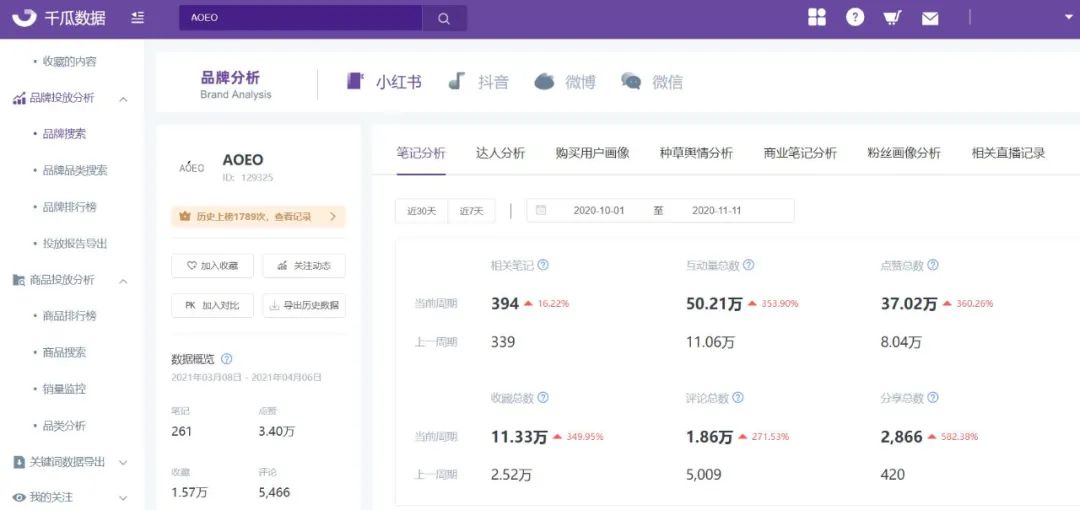Viewport: 1080px width, 510px height.
Task: Open 销量监控 in sidebar
Action: [64, 389]
